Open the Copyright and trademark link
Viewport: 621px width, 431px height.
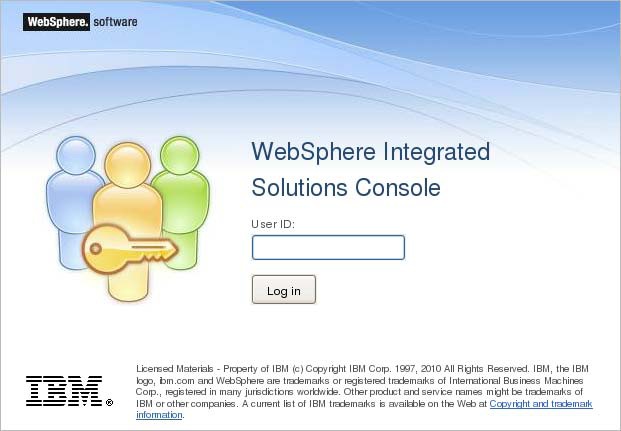(x=541, y=404)
